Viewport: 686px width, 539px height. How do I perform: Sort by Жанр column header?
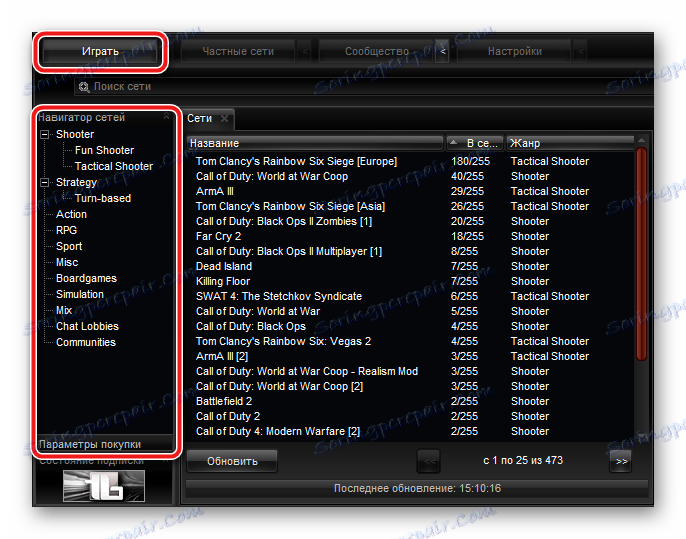(x=570, y=143)
